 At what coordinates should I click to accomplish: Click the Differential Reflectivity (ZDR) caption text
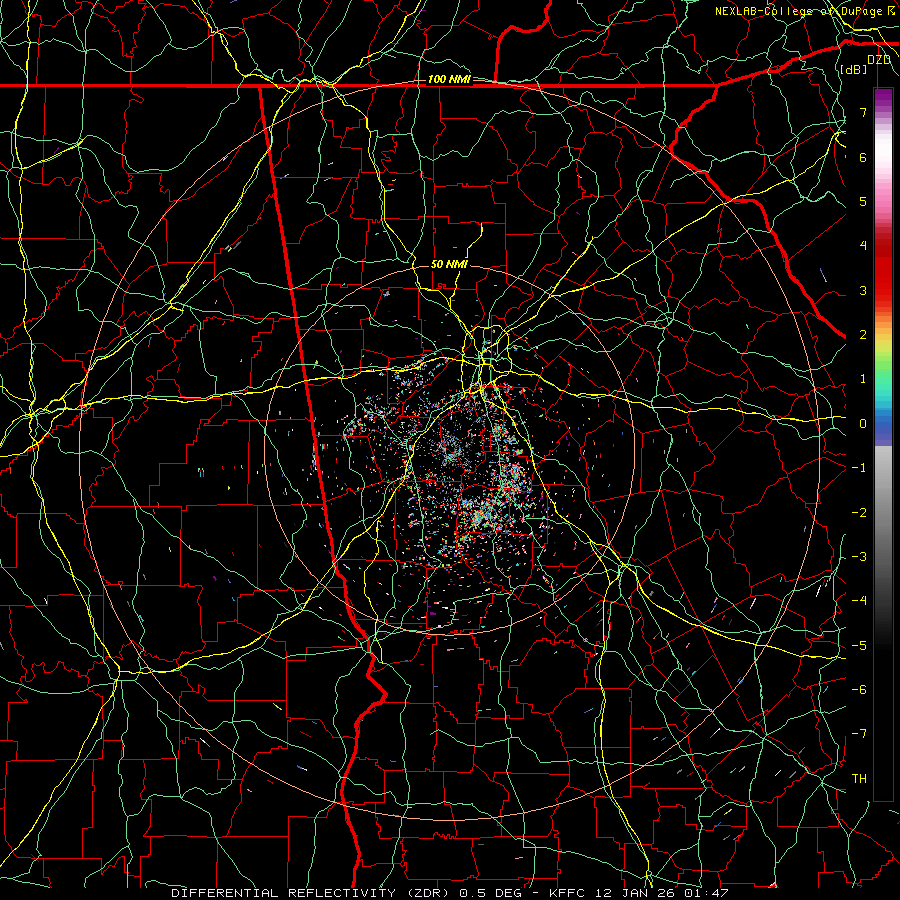point(312,893)
